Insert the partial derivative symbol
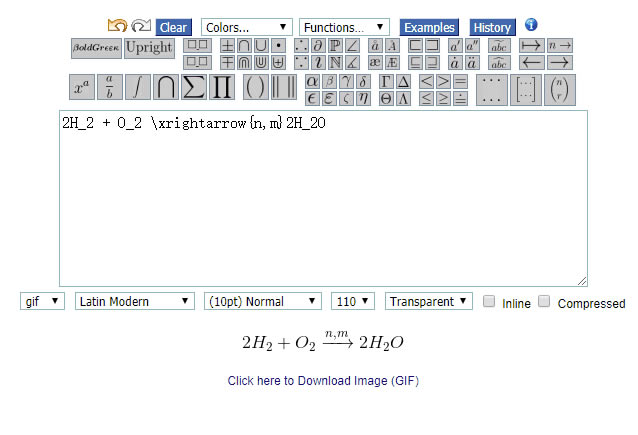The width and height of the screenshot is (638, 435). click(x=318, y=46)
